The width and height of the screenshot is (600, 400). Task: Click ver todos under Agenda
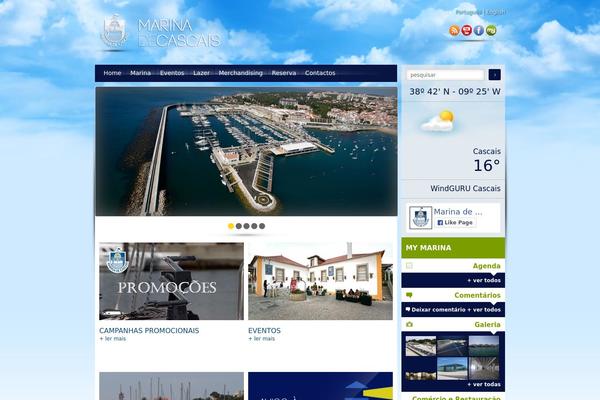[x=484, y=281]
